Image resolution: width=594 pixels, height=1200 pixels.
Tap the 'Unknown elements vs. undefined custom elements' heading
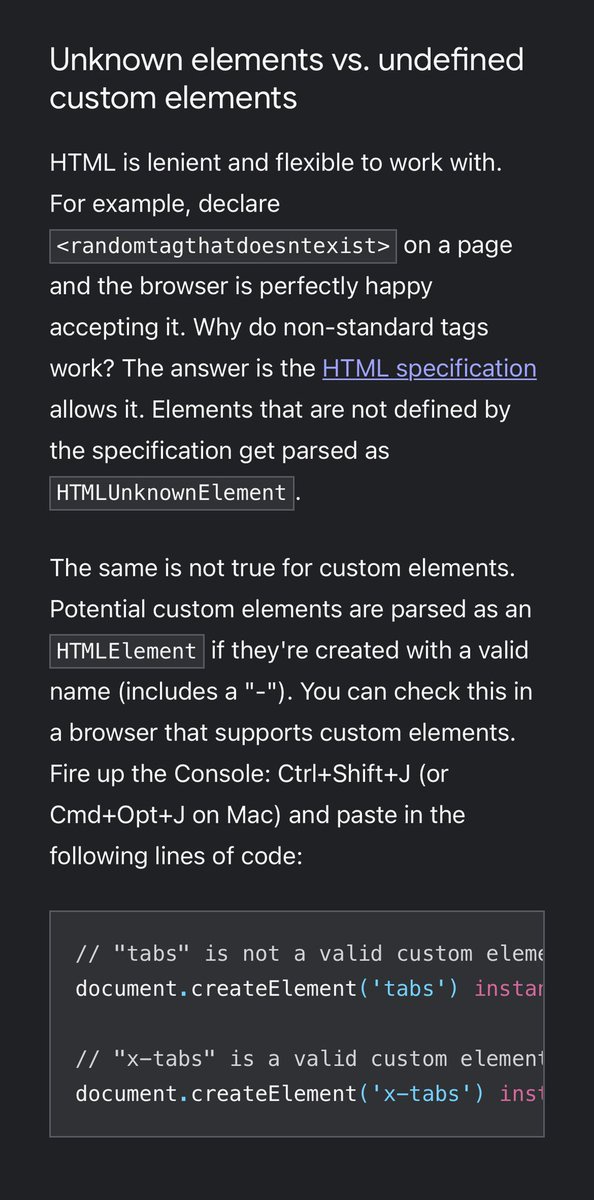click(287, 78)
